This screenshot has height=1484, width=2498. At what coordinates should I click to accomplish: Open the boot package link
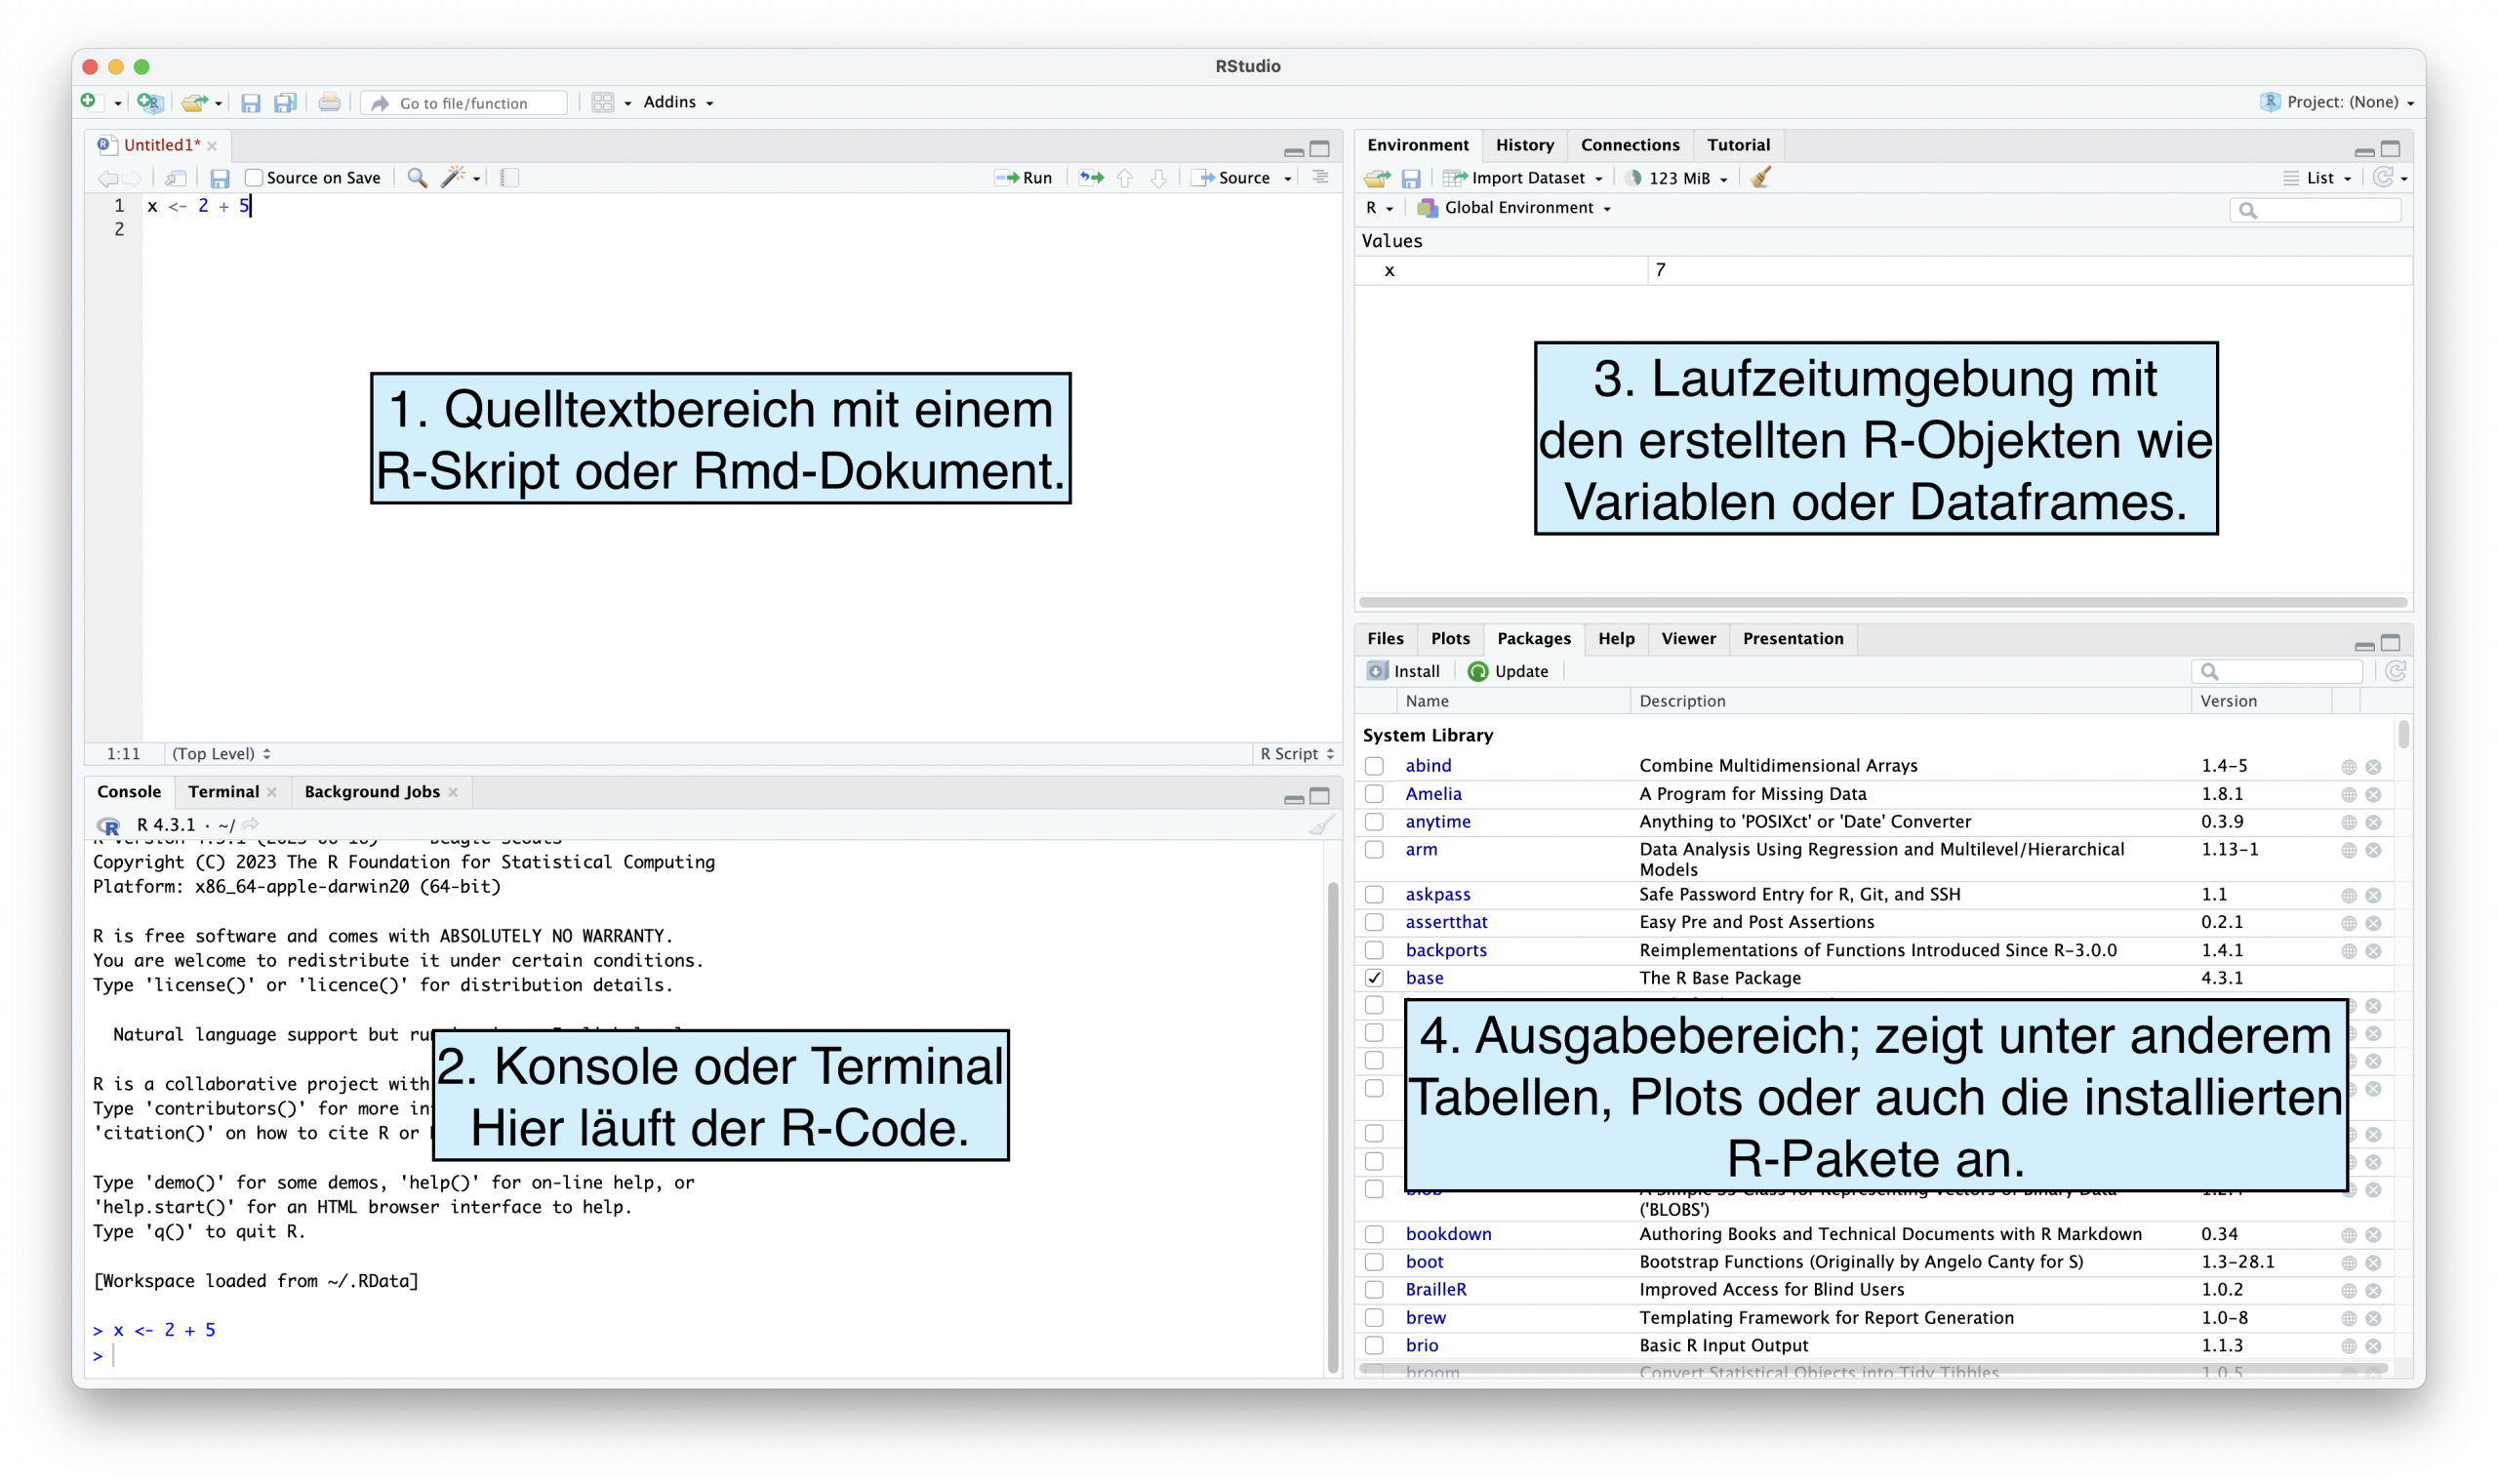point(1424,1262)
